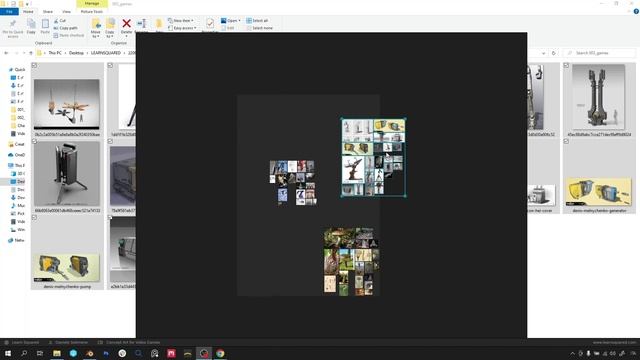The image size is (640, 360).
Task: Open File Explorer from the taskbar
Action: click(x=57, y=353)
